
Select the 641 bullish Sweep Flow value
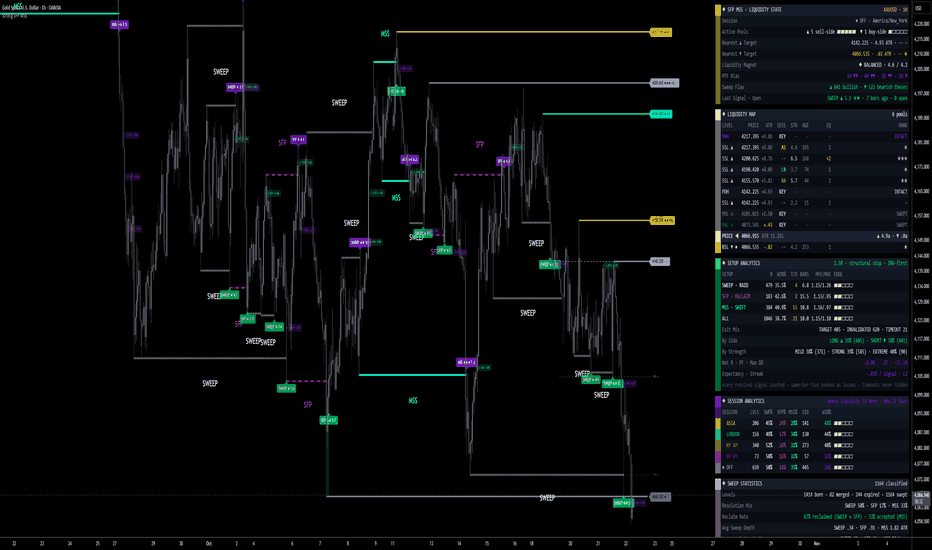pos(844,87)
